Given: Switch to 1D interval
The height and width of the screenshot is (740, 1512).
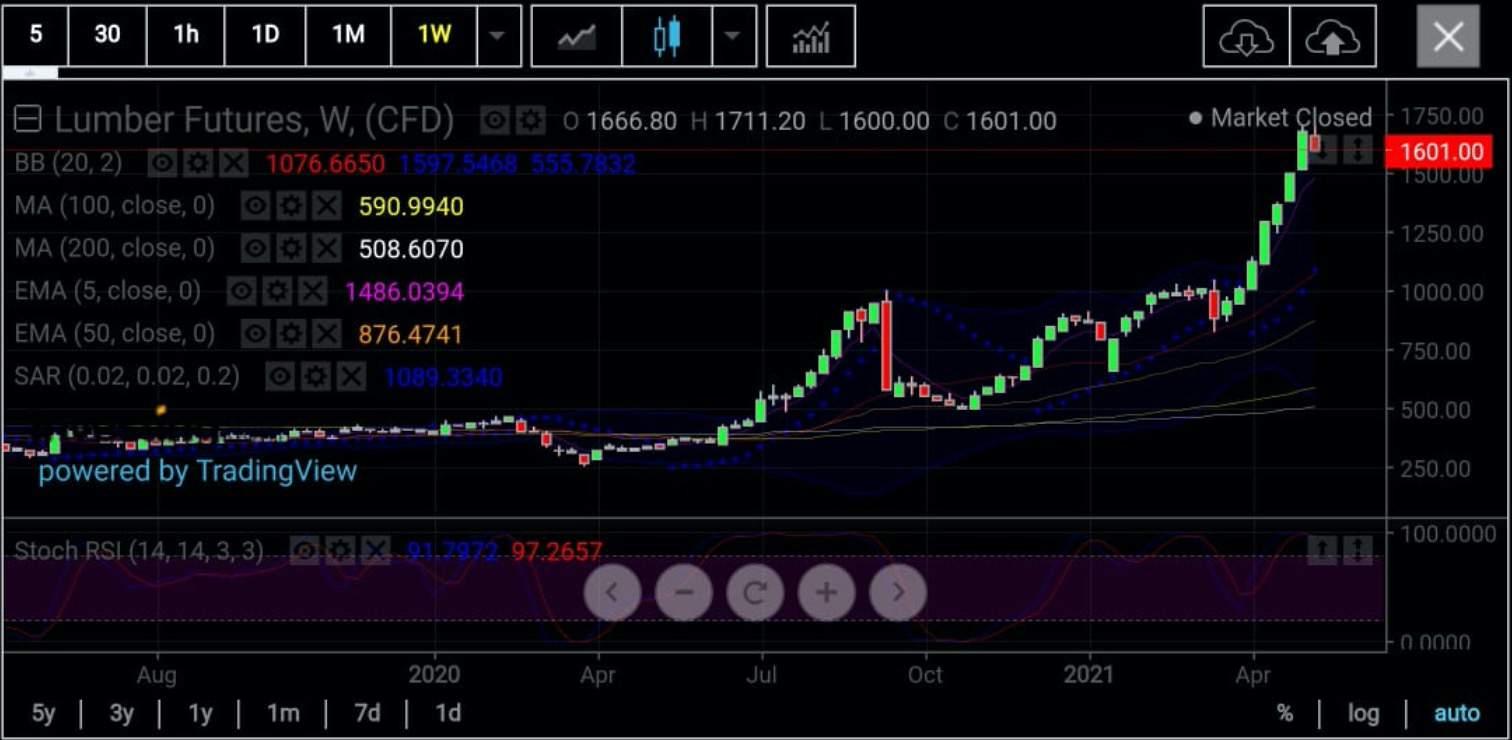Looking at the screenshot, I should pyautogui.click(x=265, y=36).
